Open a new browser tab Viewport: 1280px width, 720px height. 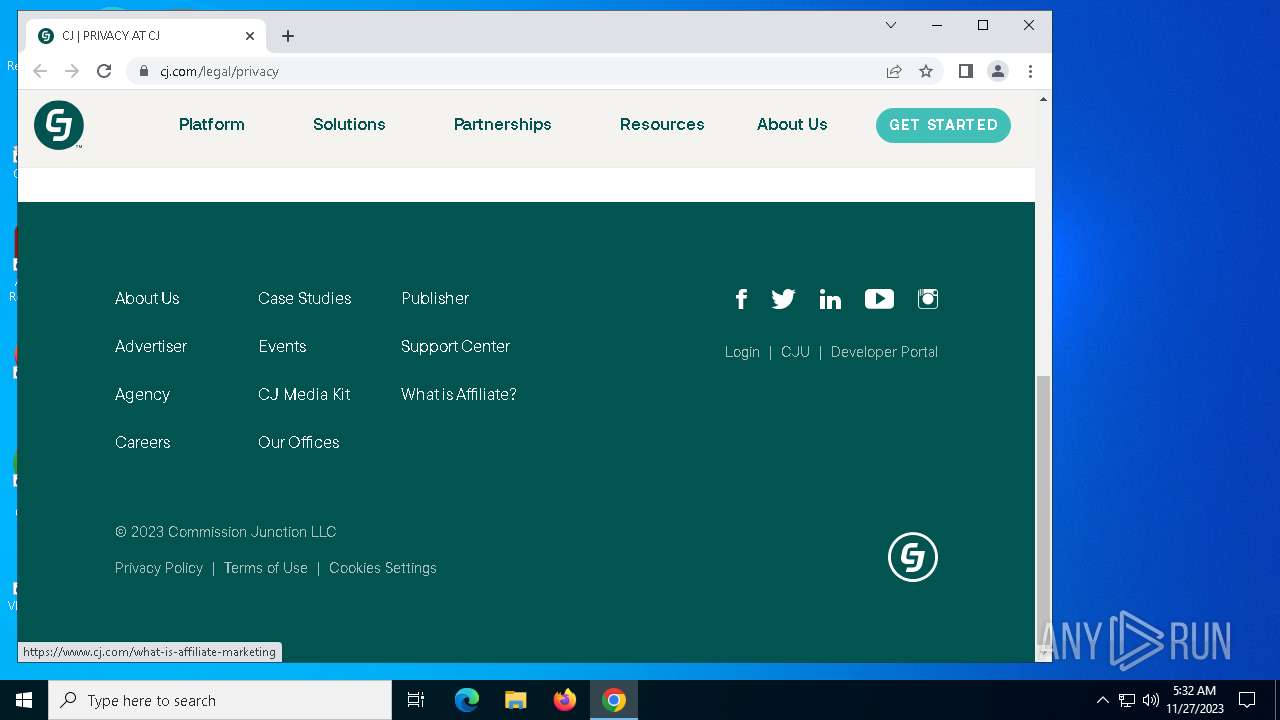point(288,36)
